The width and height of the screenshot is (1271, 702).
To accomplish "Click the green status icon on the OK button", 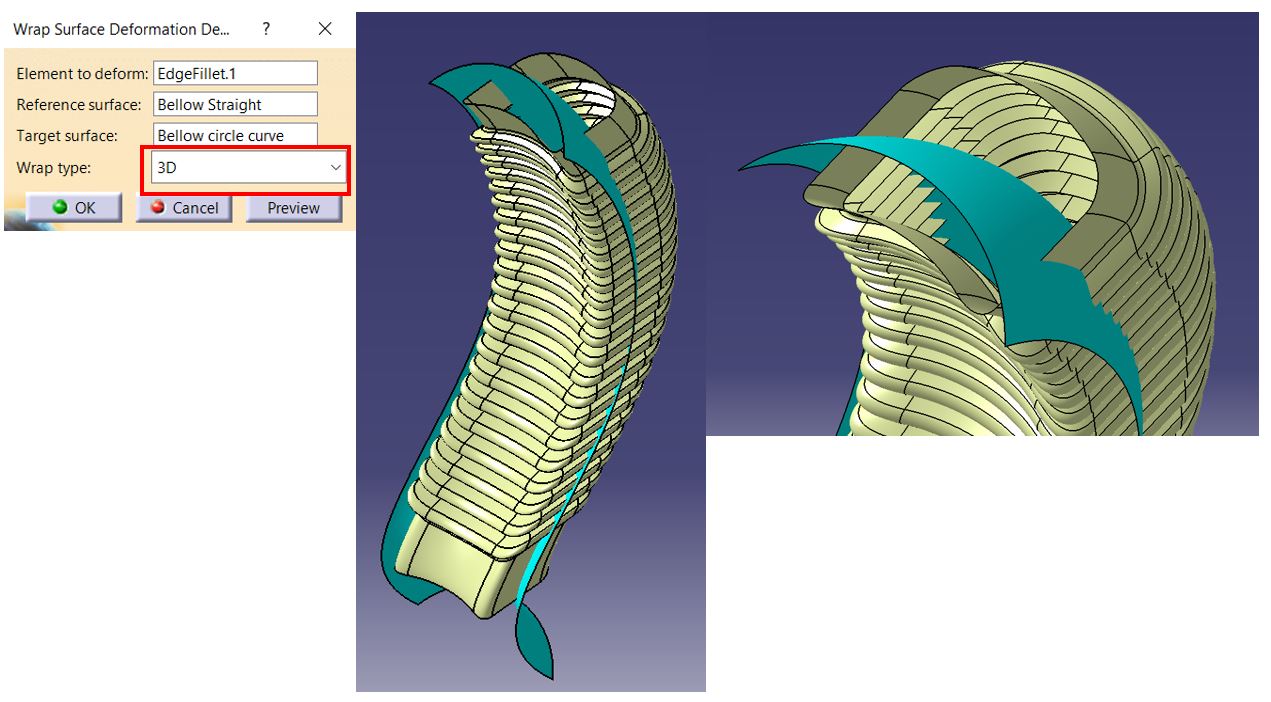I will coord(60,208).
